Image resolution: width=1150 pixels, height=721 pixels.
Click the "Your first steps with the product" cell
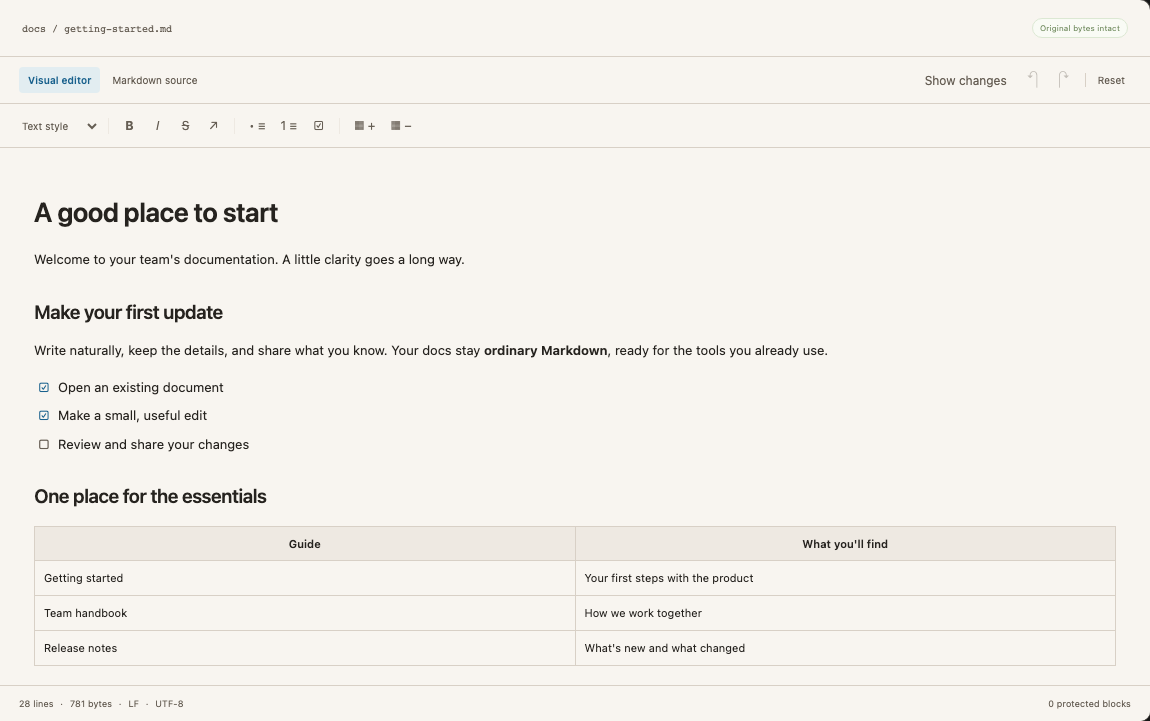(845, 579)
